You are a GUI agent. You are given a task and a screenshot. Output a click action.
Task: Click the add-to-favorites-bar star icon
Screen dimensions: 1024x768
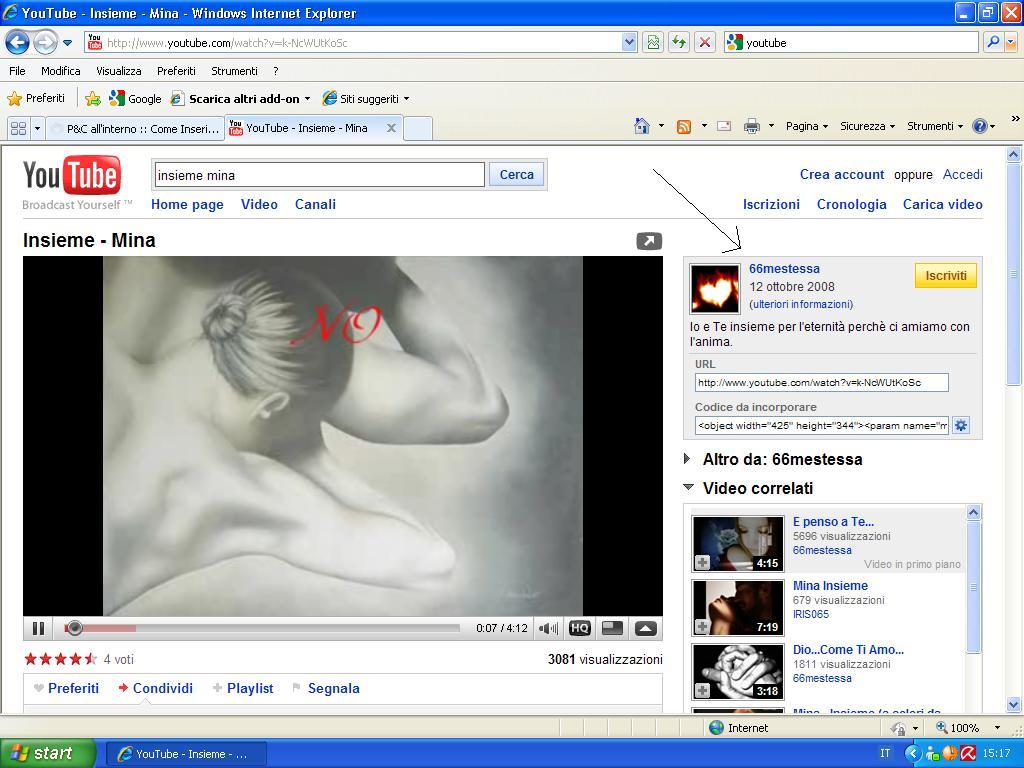coord(93,99)
